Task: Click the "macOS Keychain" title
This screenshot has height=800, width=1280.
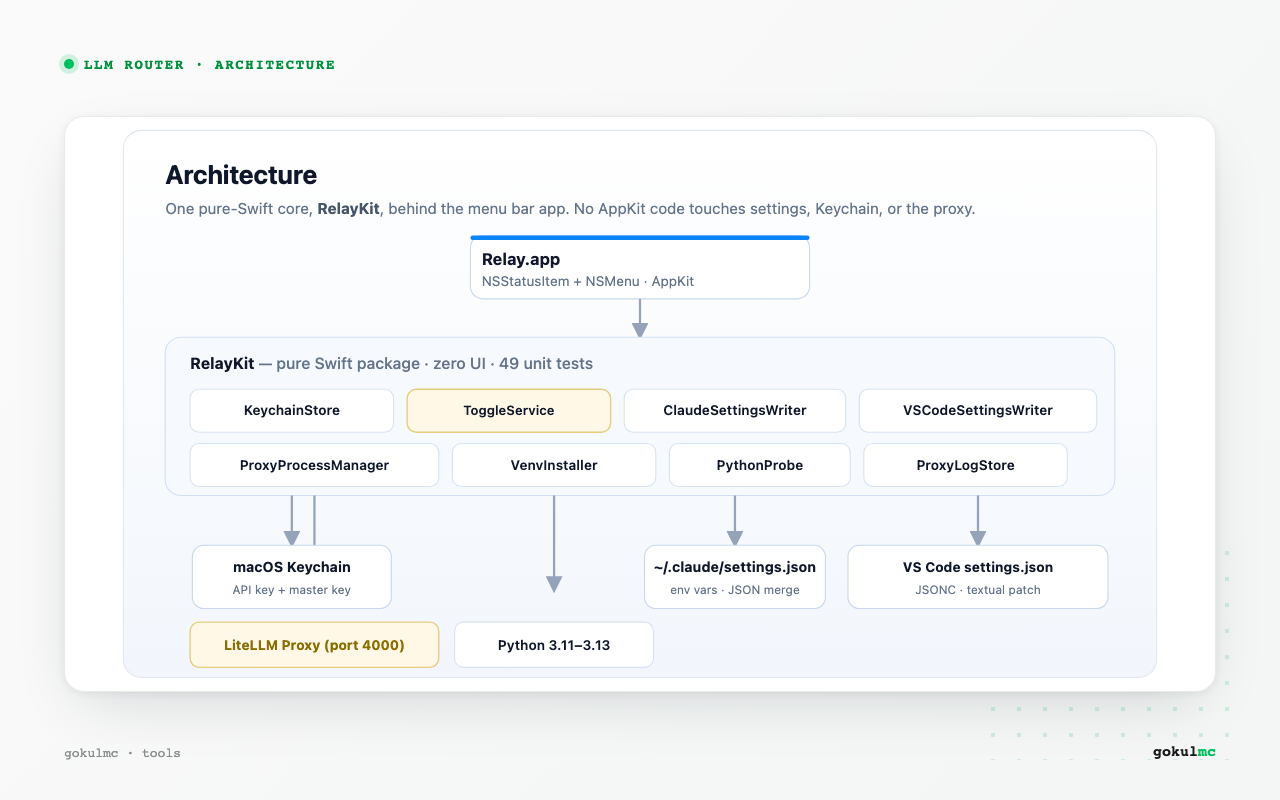Action: 292,567
